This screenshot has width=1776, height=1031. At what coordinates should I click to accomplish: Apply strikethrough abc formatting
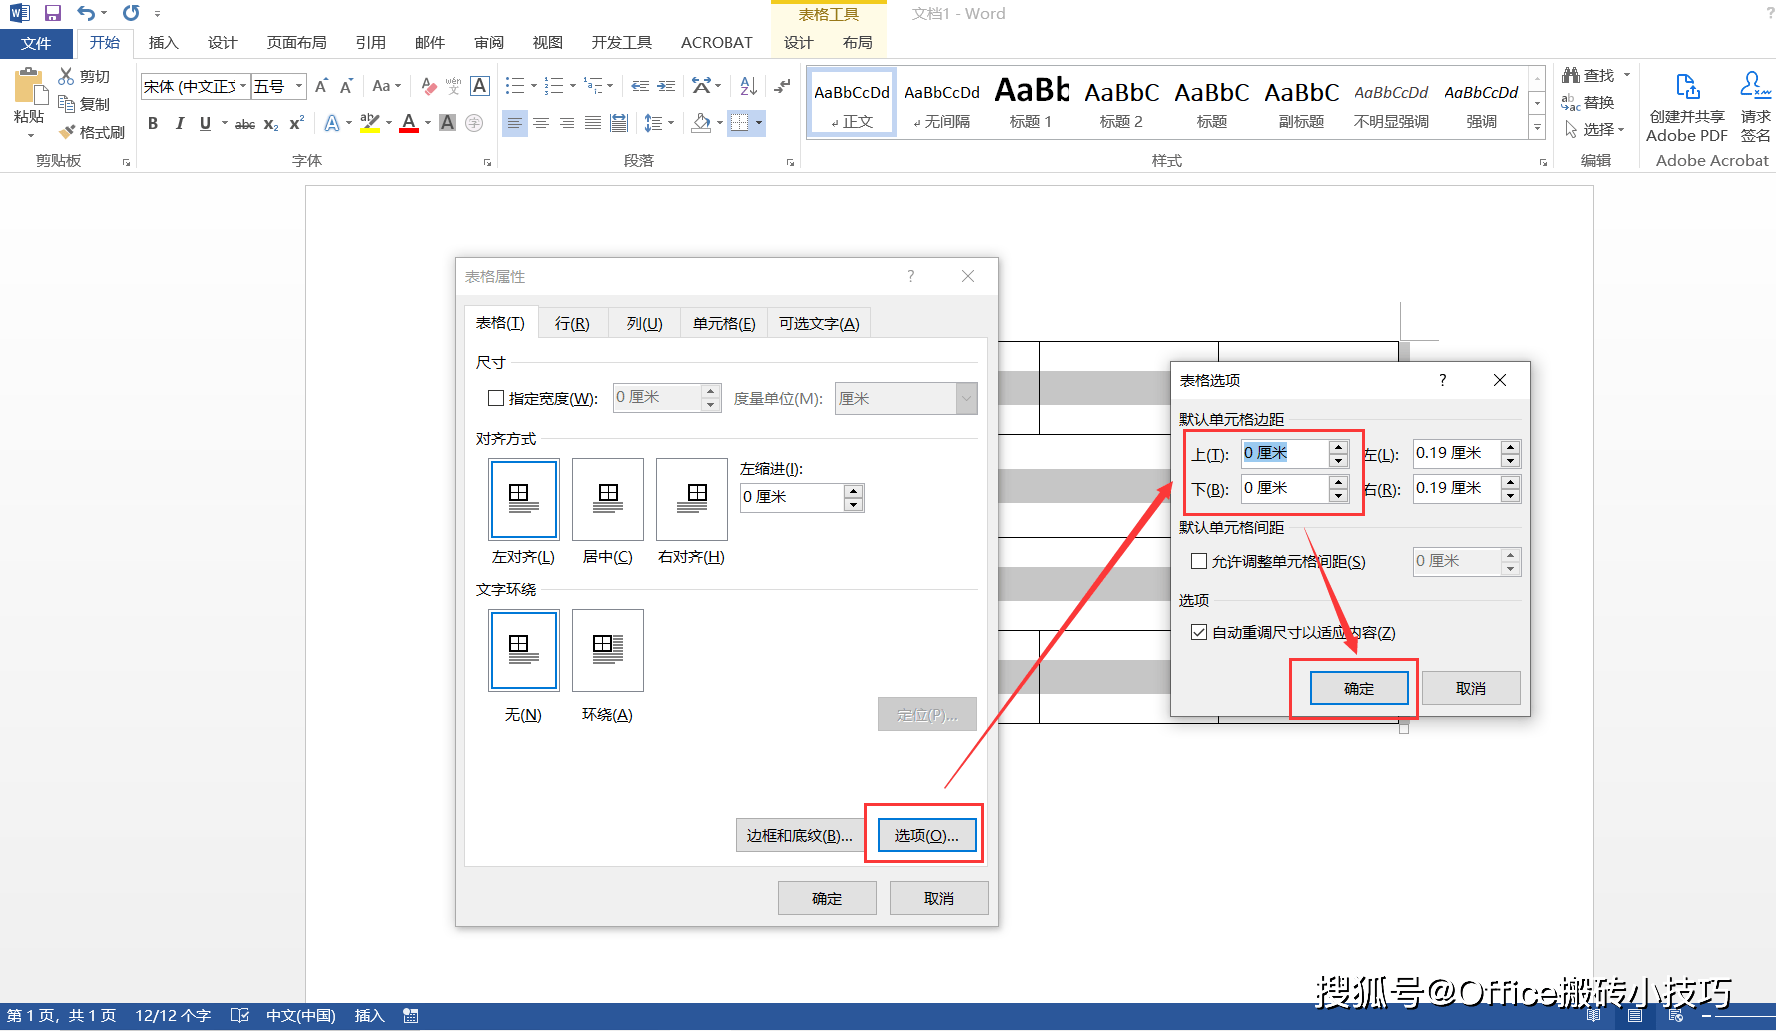[x=244, y=124]
